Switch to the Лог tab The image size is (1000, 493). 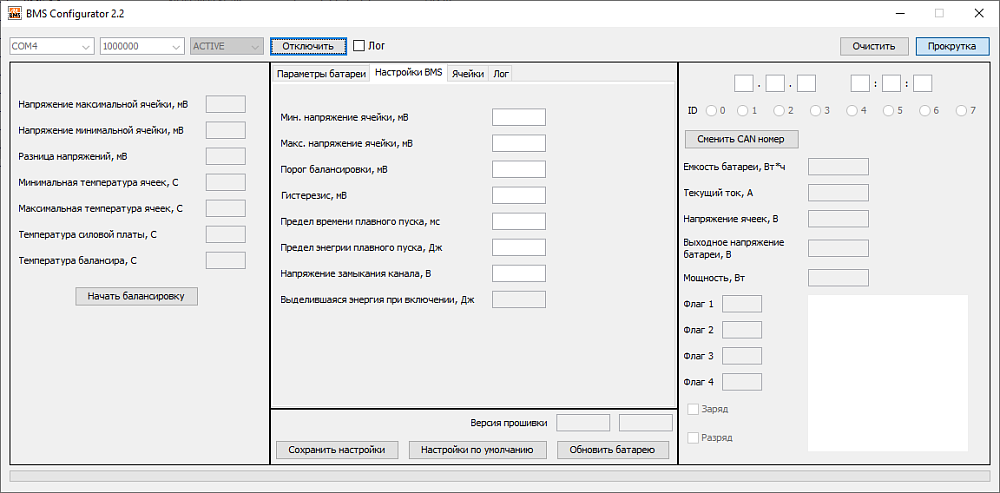501,74
